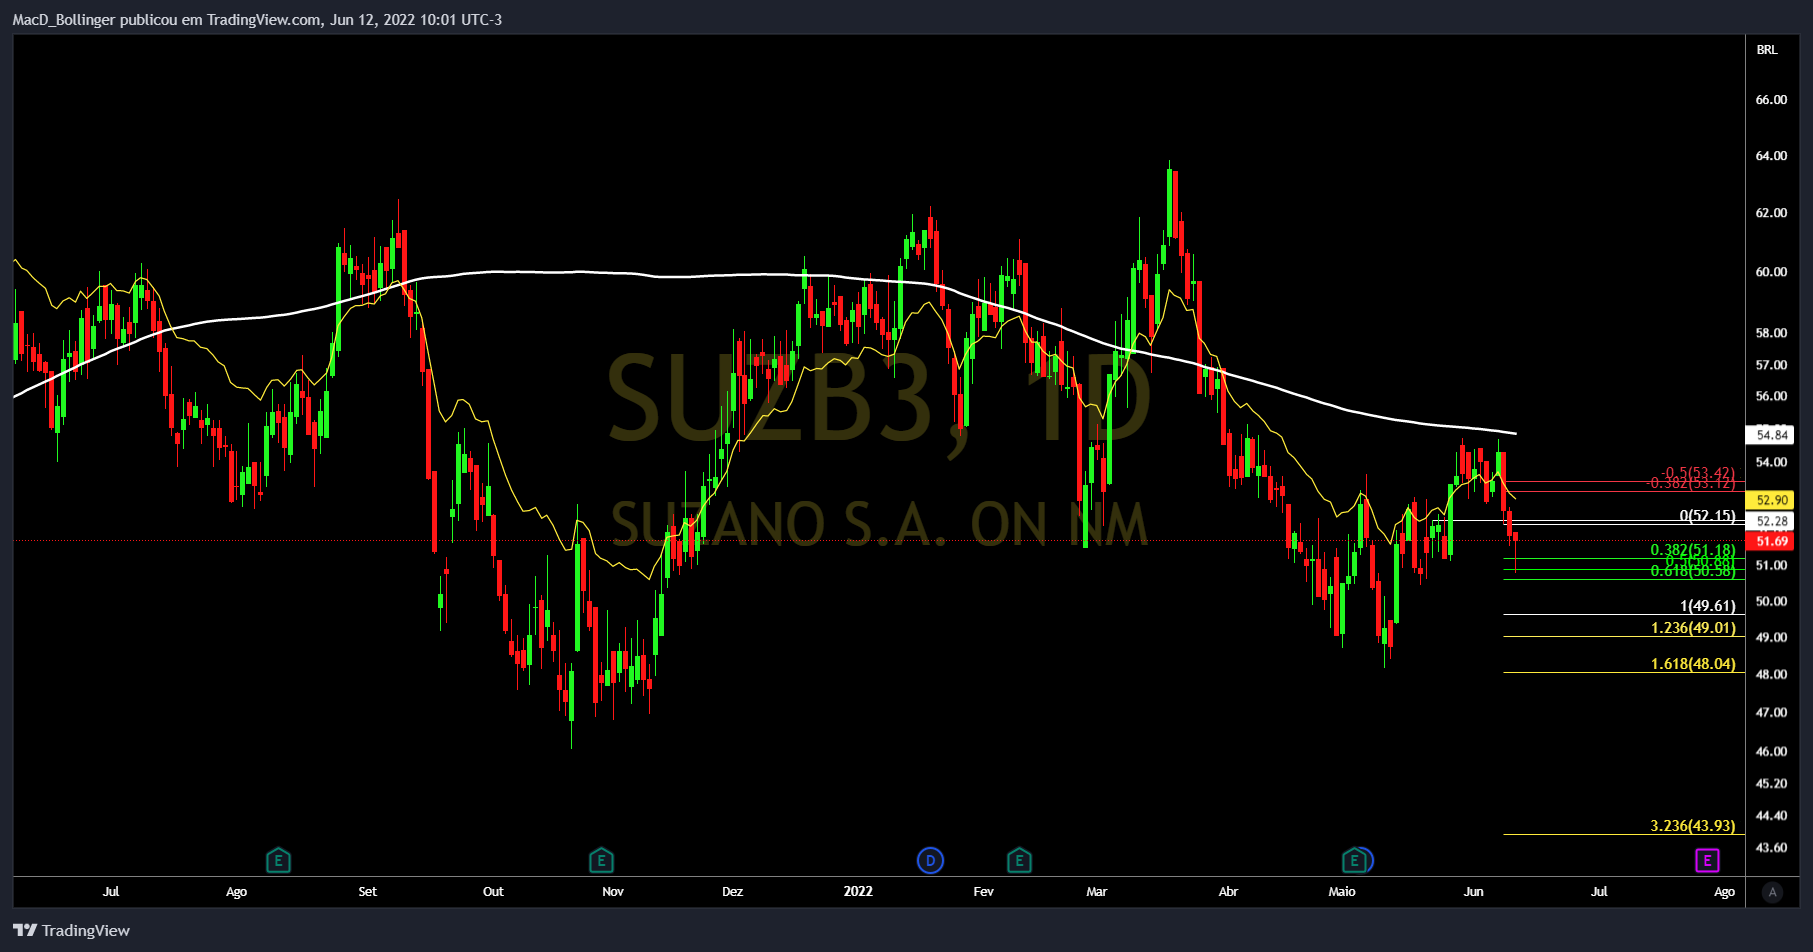The image size is (1813, 952).
Task: Click the Mar month label on time axis
Action: tap(1096, 891)
